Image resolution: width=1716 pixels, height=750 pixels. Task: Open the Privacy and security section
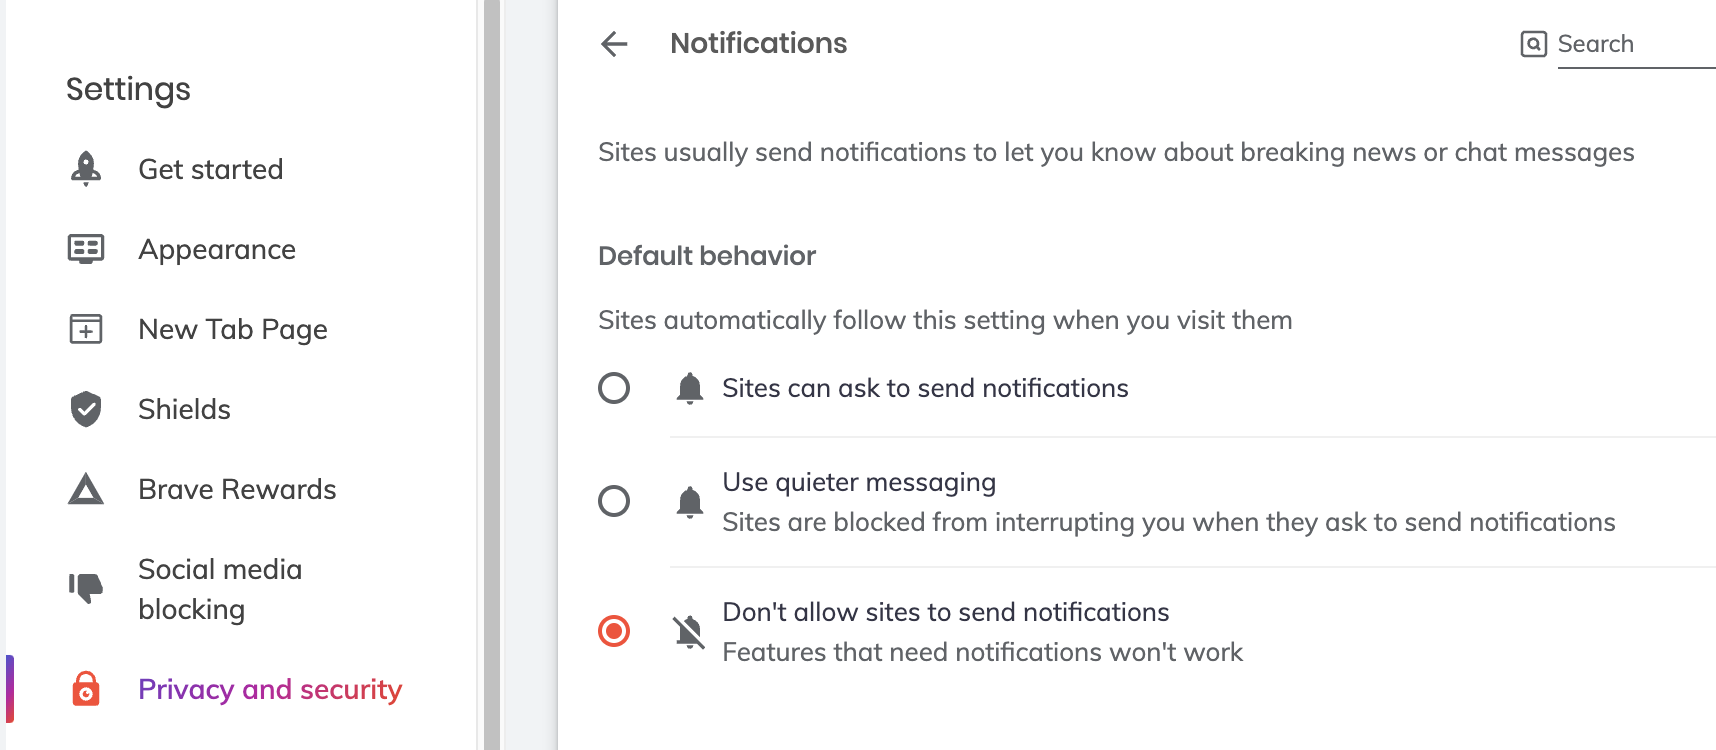[270, 689]
